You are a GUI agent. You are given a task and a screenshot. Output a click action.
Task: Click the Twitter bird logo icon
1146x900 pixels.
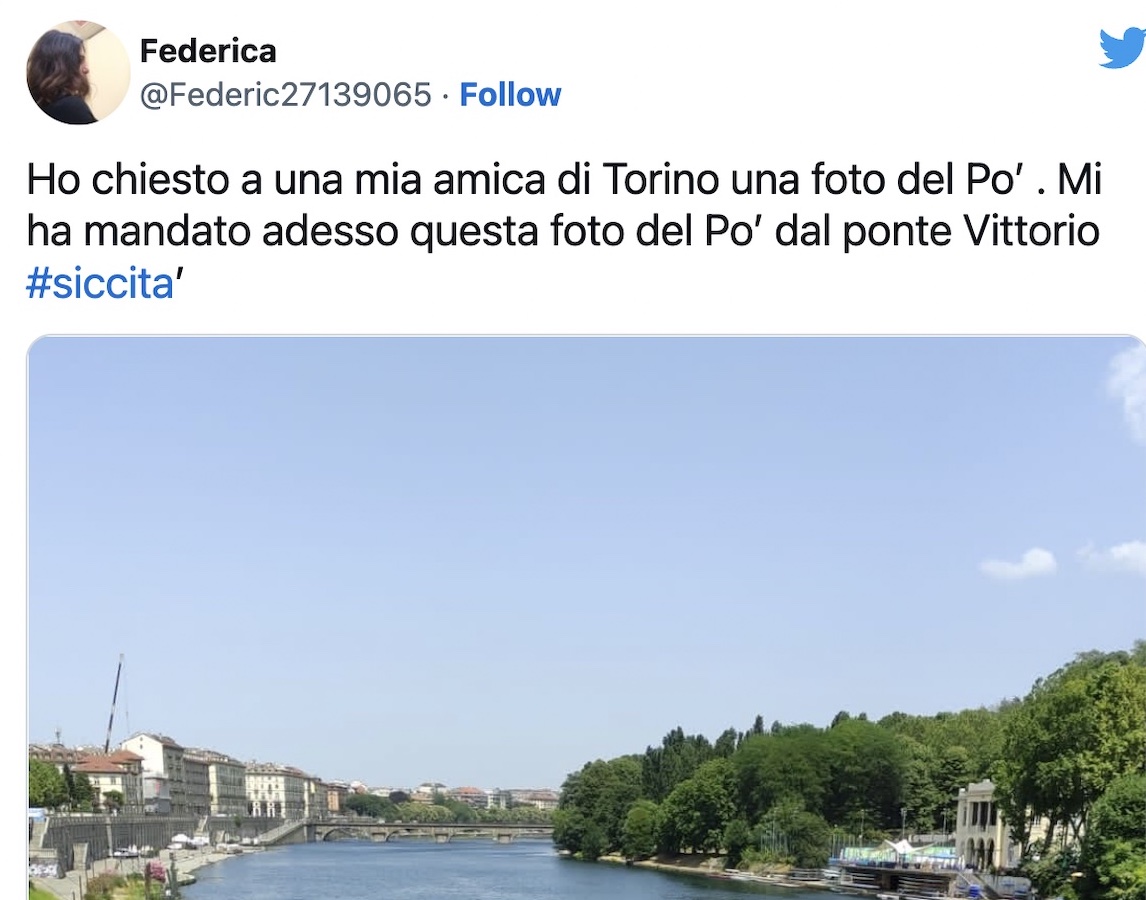click(x=1124, y=46)
